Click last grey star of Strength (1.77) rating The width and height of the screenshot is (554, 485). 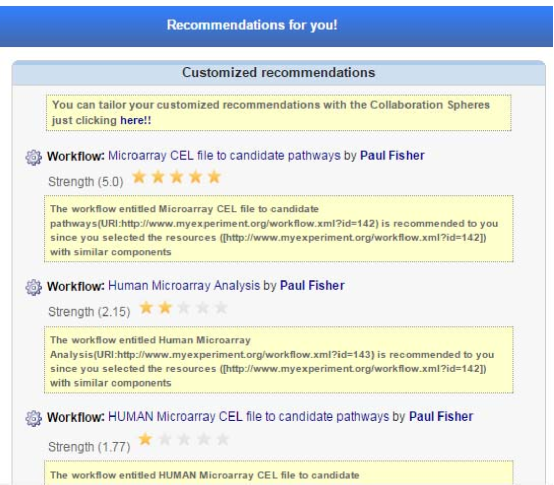(x=223, y=439)
